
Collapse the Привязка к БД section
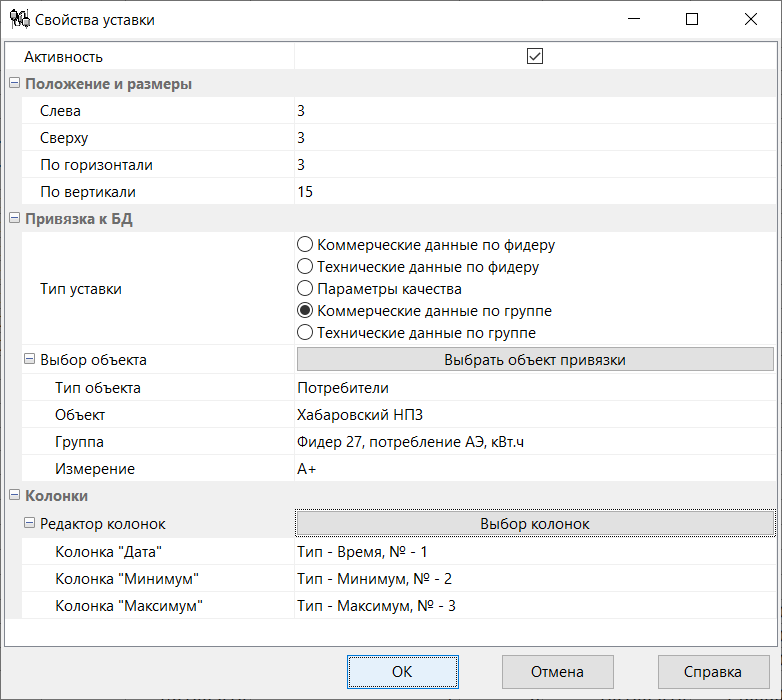[14, 219]
